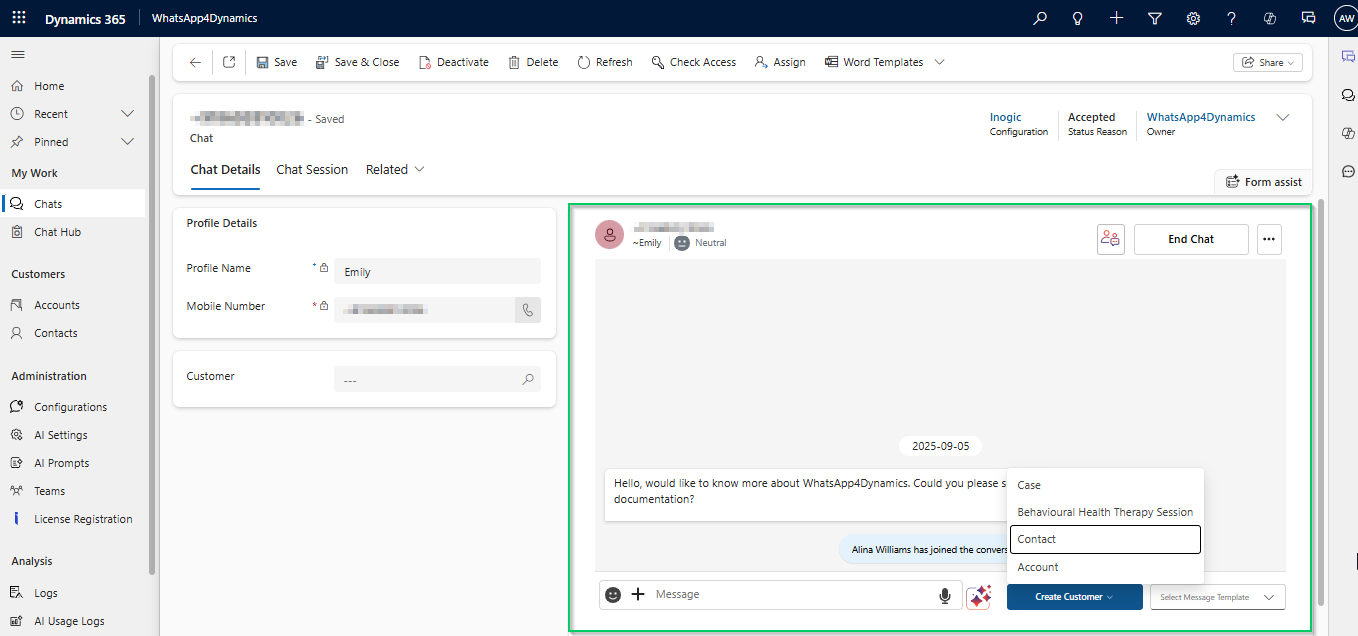This screenshot has height=636, width=1358.
Task: Click the three-dot more options button
Action: [x=1269, y=240]
